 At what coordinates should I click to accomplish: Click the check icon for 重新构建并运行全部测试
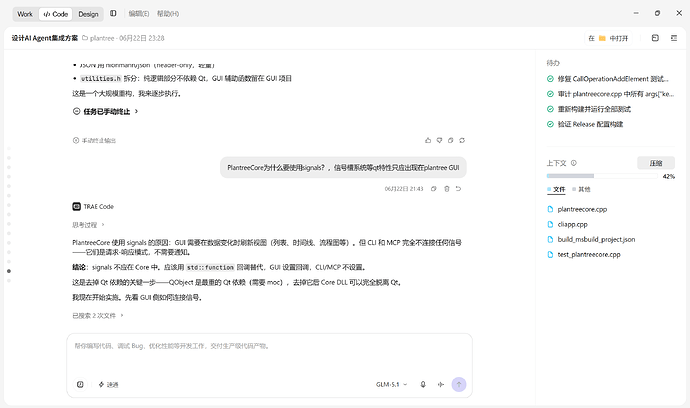[x=550, y=109]
